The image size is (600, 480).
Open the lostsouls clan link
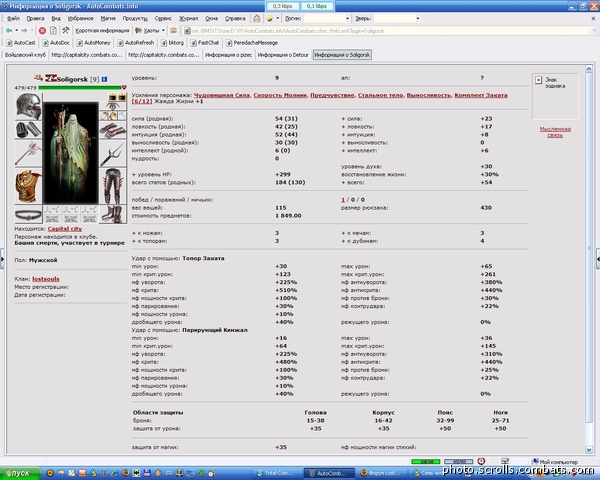(46, 279)
